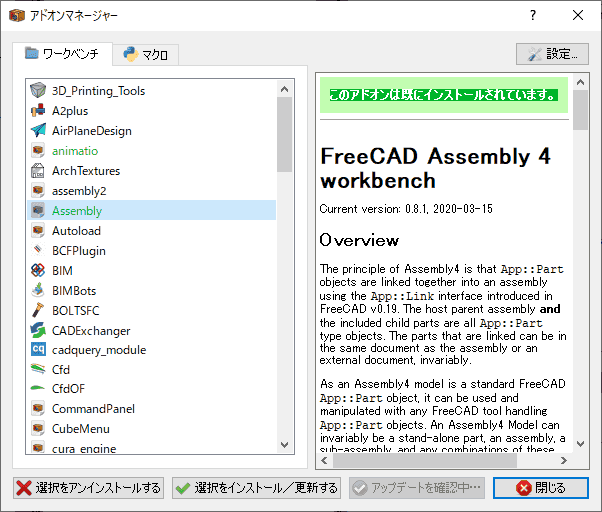Click the A2plus workbench icon
Viewport: 602px width, 512px height.
point(38,111)
